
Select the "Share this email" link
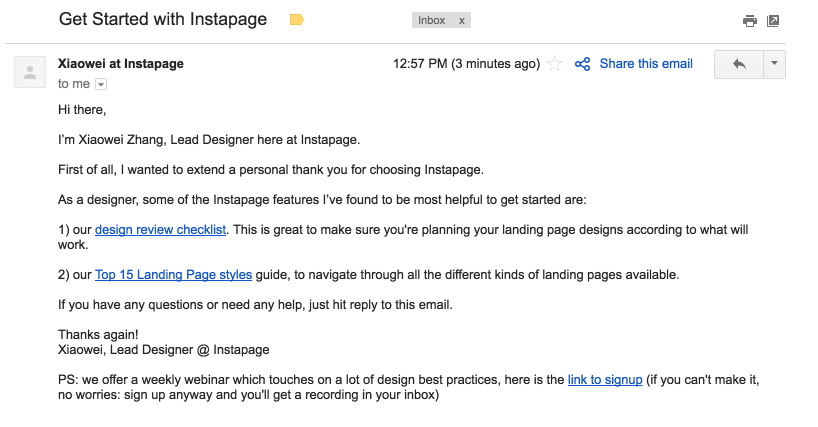tap(646, 64)
